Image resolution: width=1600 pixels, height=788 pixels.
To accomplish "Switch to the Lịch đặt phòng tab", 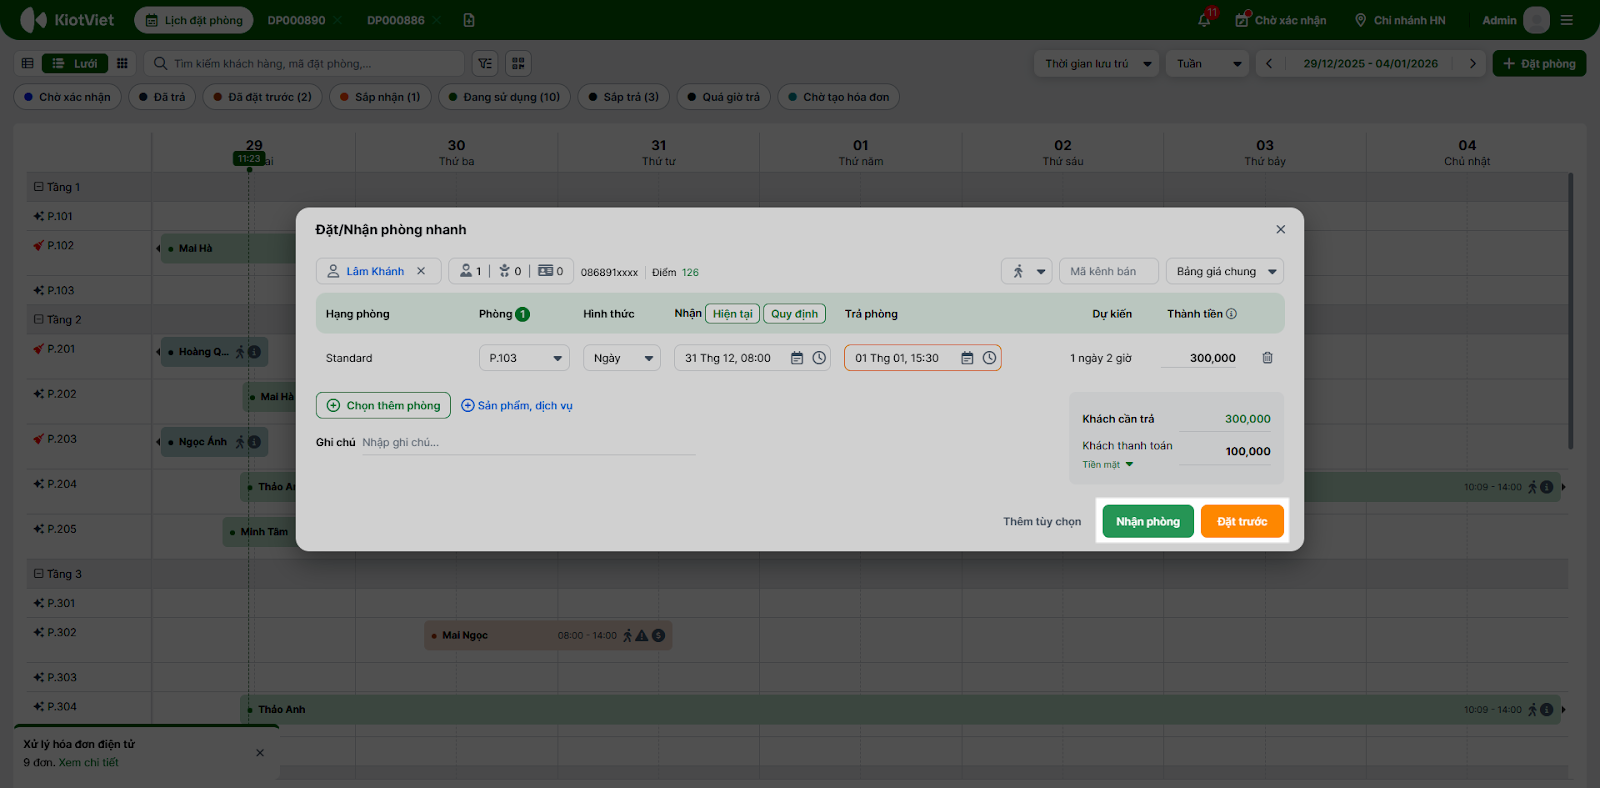I will point(194,20).
